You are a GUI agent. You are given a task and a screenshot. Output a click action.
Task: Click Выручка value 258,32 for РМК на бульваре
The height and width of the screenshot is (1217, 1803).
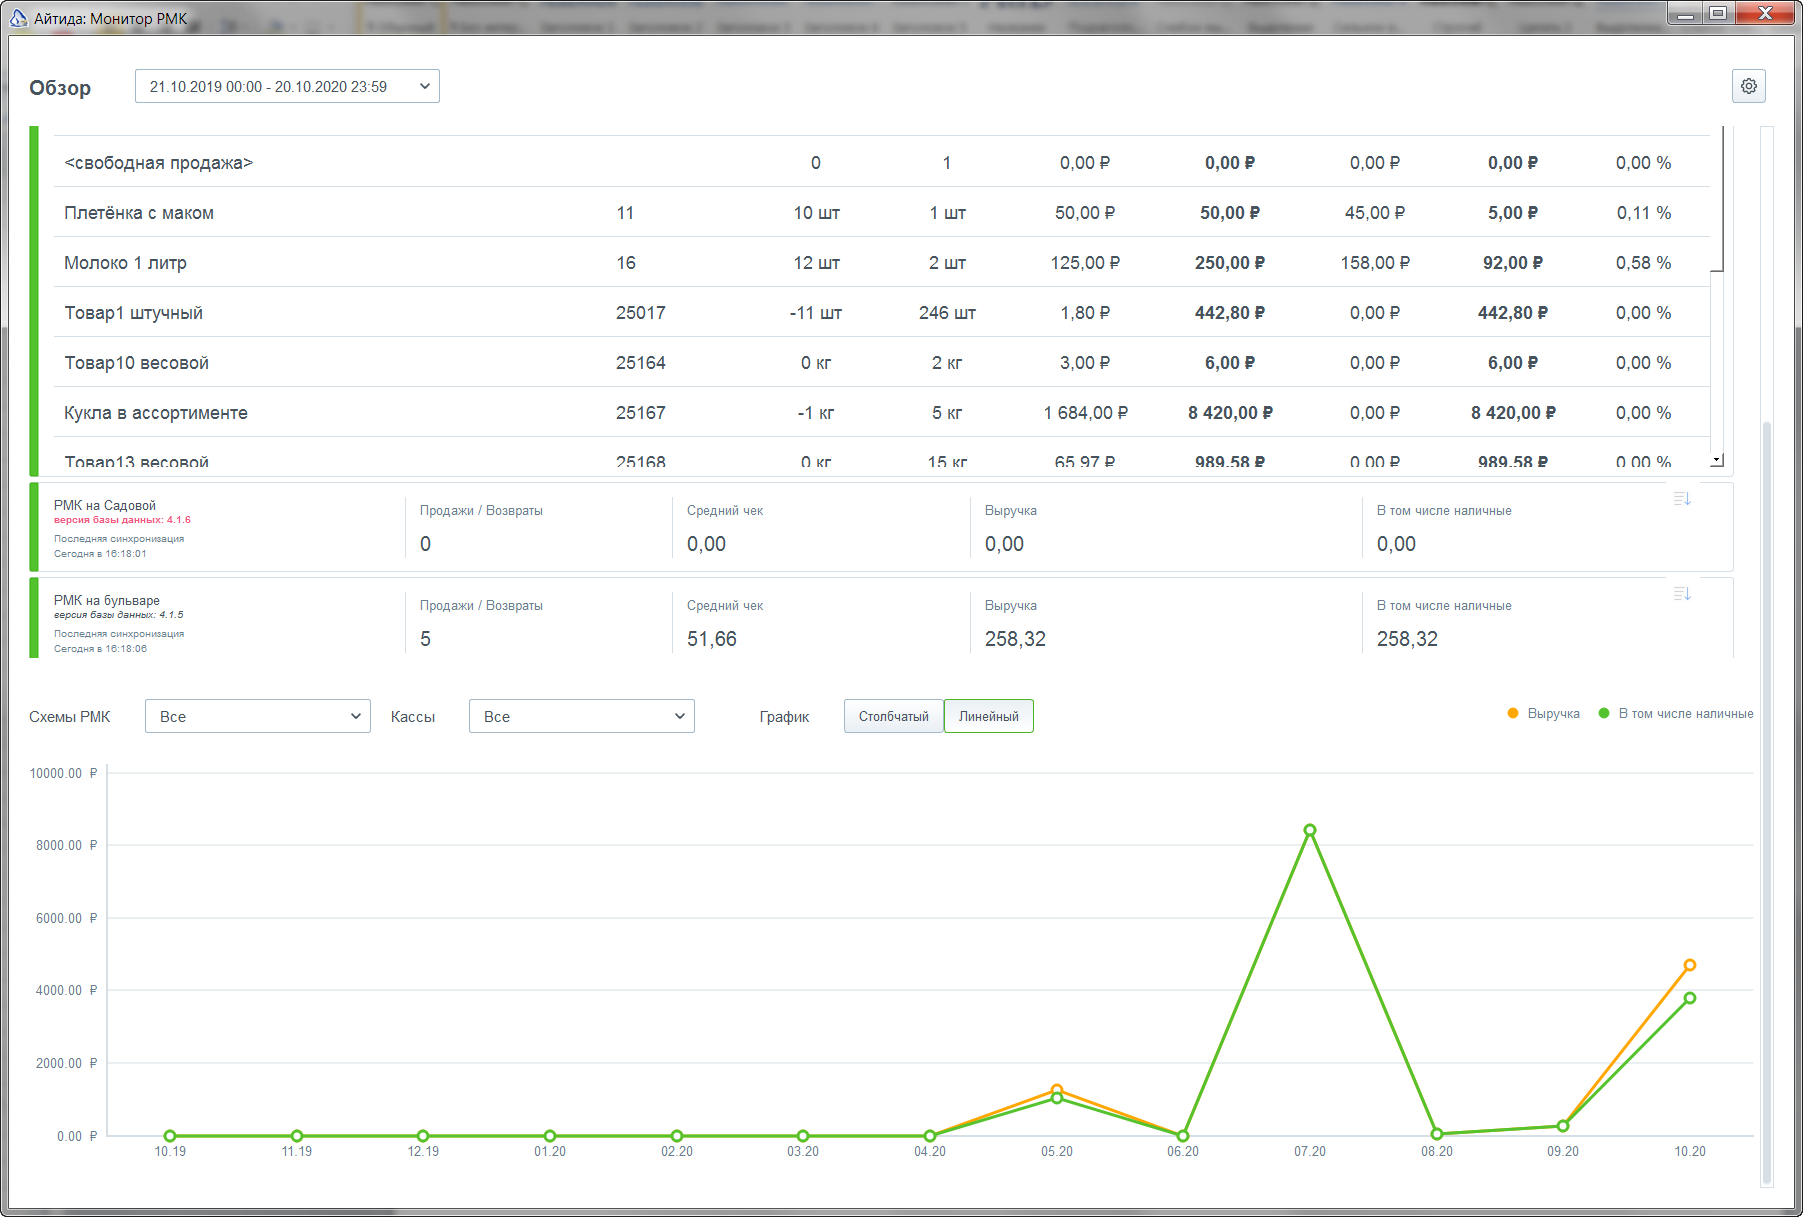(x=1015, y=639)
